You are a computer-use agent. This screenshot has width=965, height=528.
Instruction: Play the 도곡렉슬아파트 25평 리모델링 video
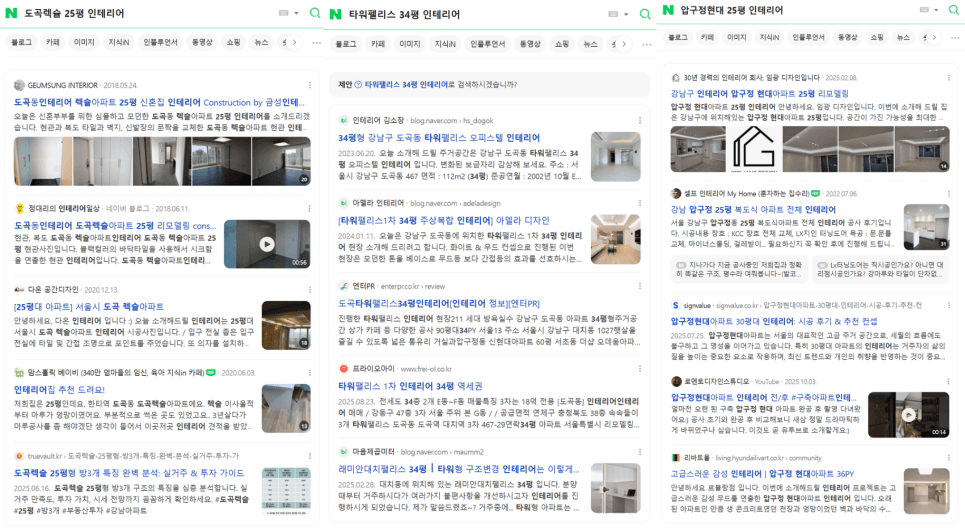(x=267, y=244)
